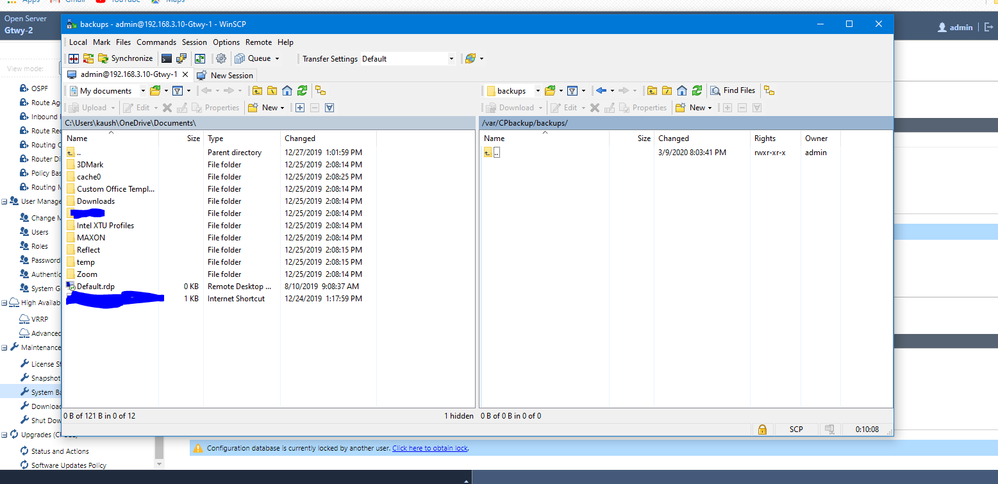This screenshot has height=484, width=998.
Task: Close the admin@192.168.3.10-Gtwy-1 session tab
Action: click(185, 75)
